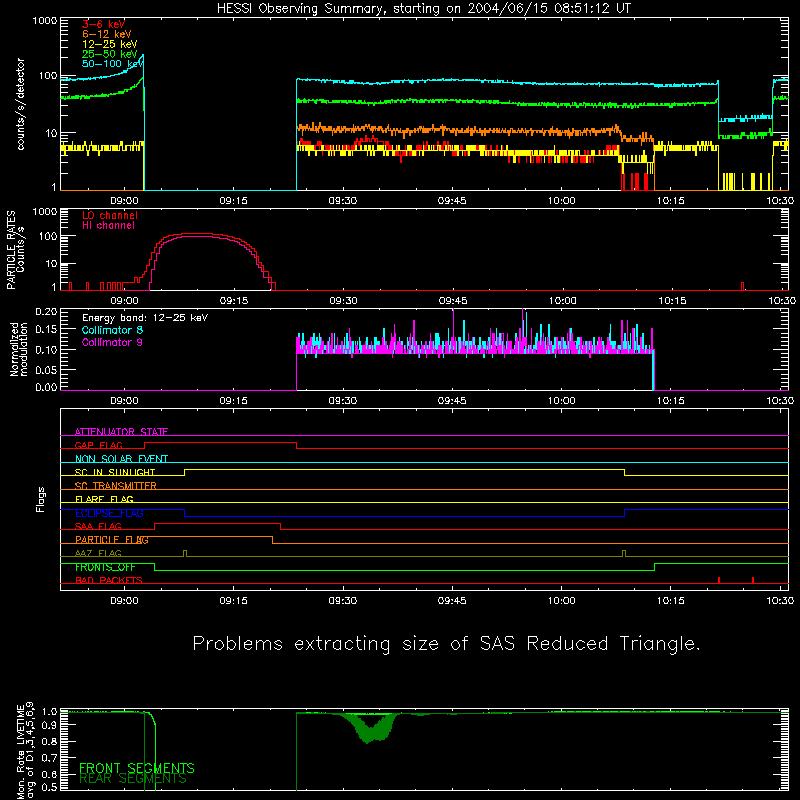Click the LO channel legend label
800x800 pixels.
[x=110, y=215]
